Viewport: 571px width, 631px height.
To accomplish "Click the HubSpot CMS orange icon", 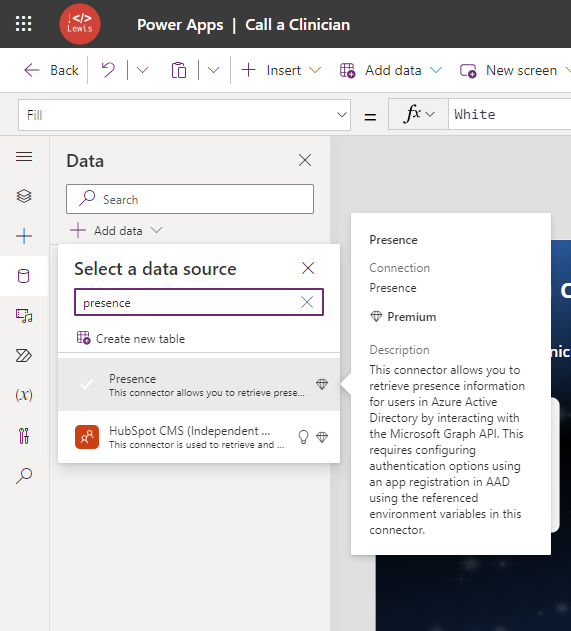I will (87, 437).
